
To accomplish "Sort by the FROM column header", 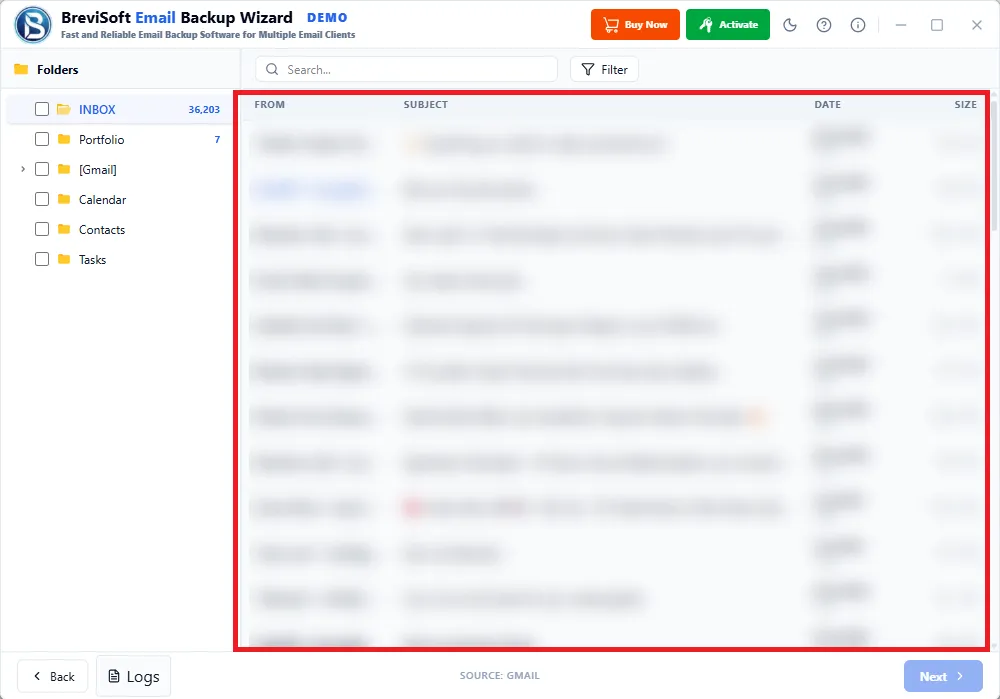I will coord(270,105).
